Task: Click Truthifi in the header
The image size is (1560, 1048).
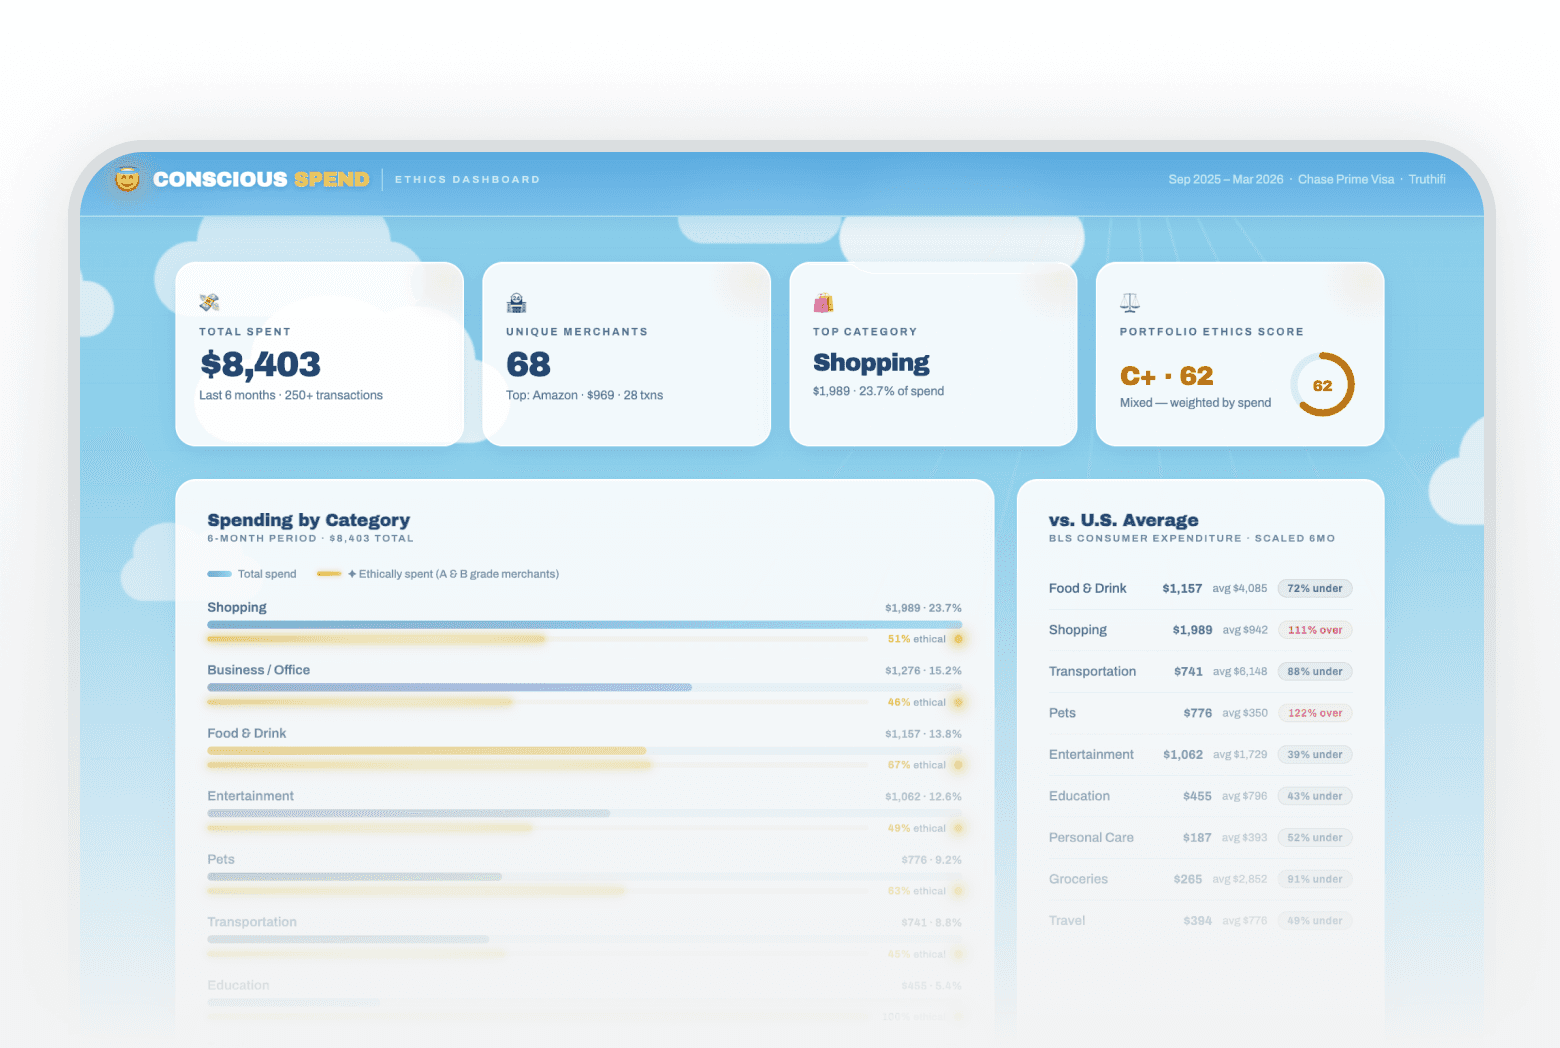Action: point(1427,180)
